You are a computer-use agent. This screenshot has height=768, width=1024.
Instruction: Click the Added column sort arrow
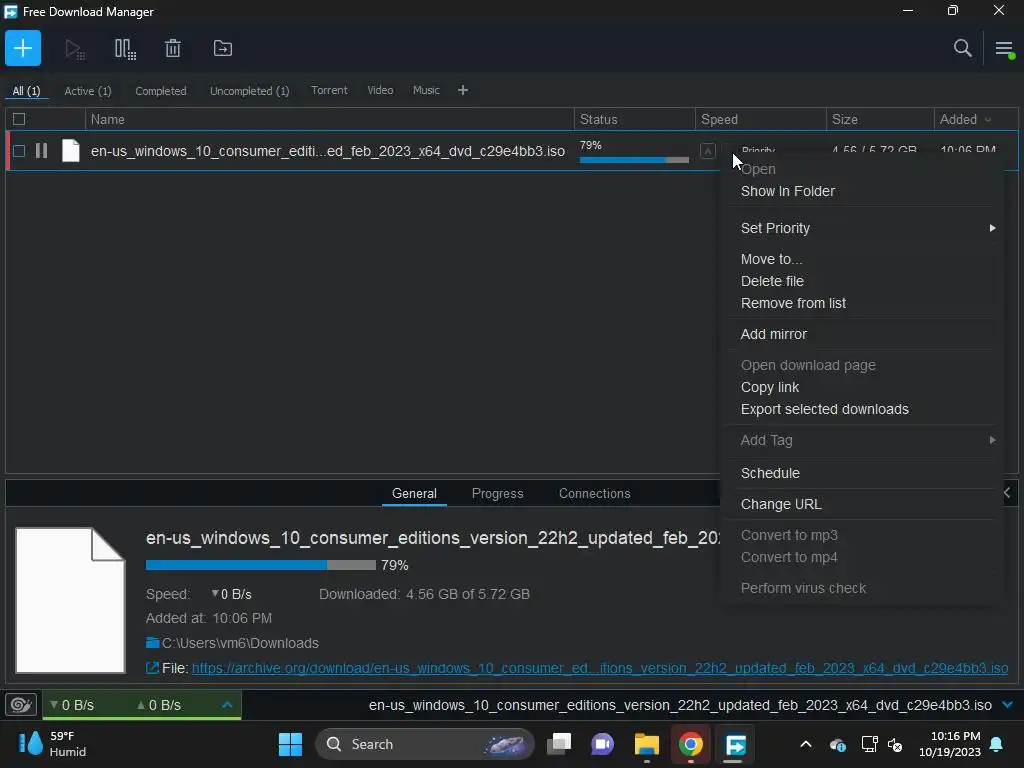tap(987, 120)
